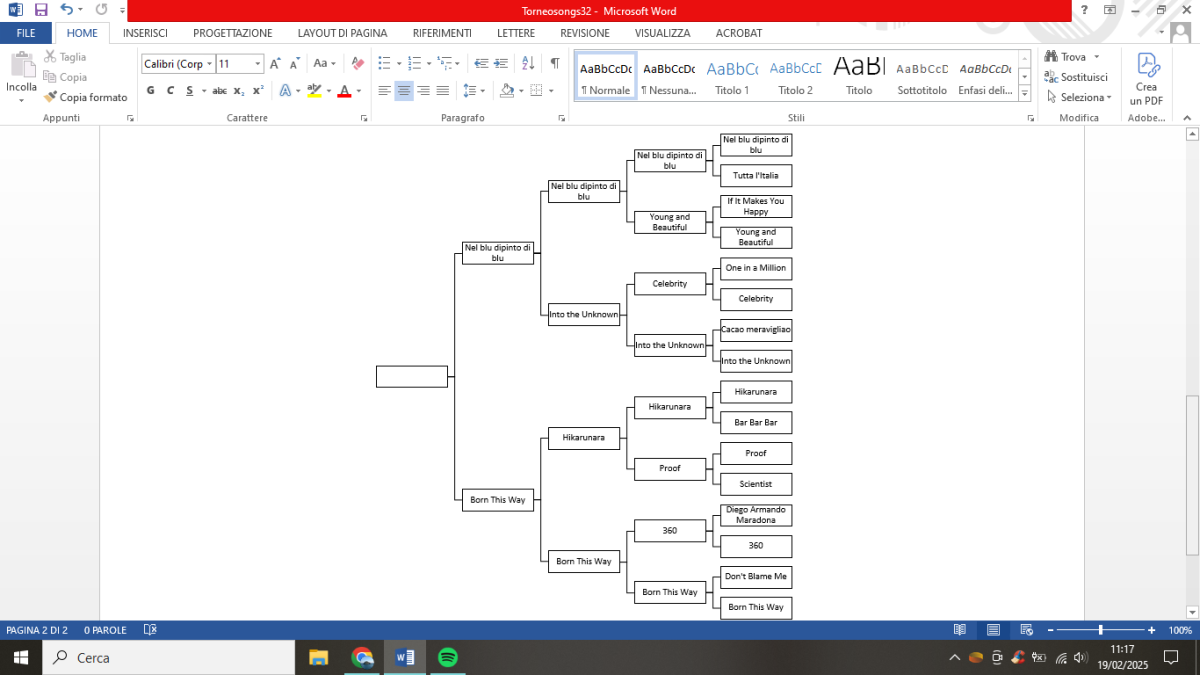The width and height of the screenshot is (1200, 675).
Task: Sort paragraph with A-Z sort icon
Action: click(x=529, y=63)
